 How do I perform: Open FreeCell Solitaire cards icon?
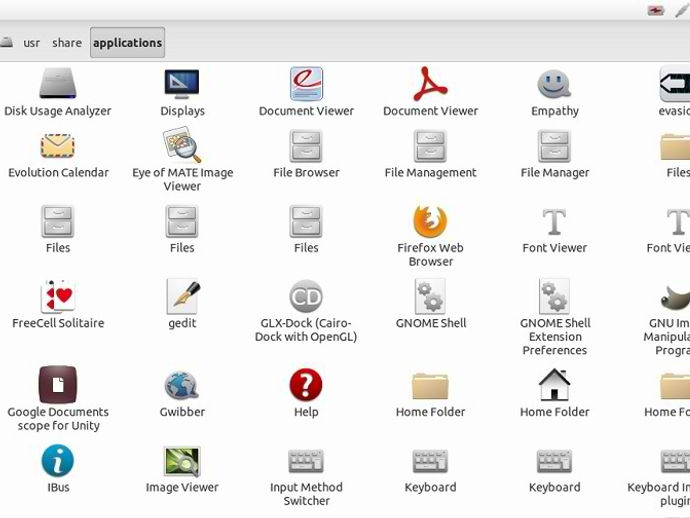tap(58, 296)
